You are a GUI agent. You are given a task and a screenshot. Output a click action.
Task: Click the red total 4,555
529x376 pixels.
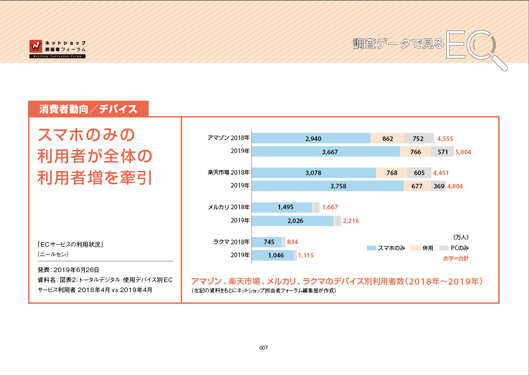pos(445,139)
